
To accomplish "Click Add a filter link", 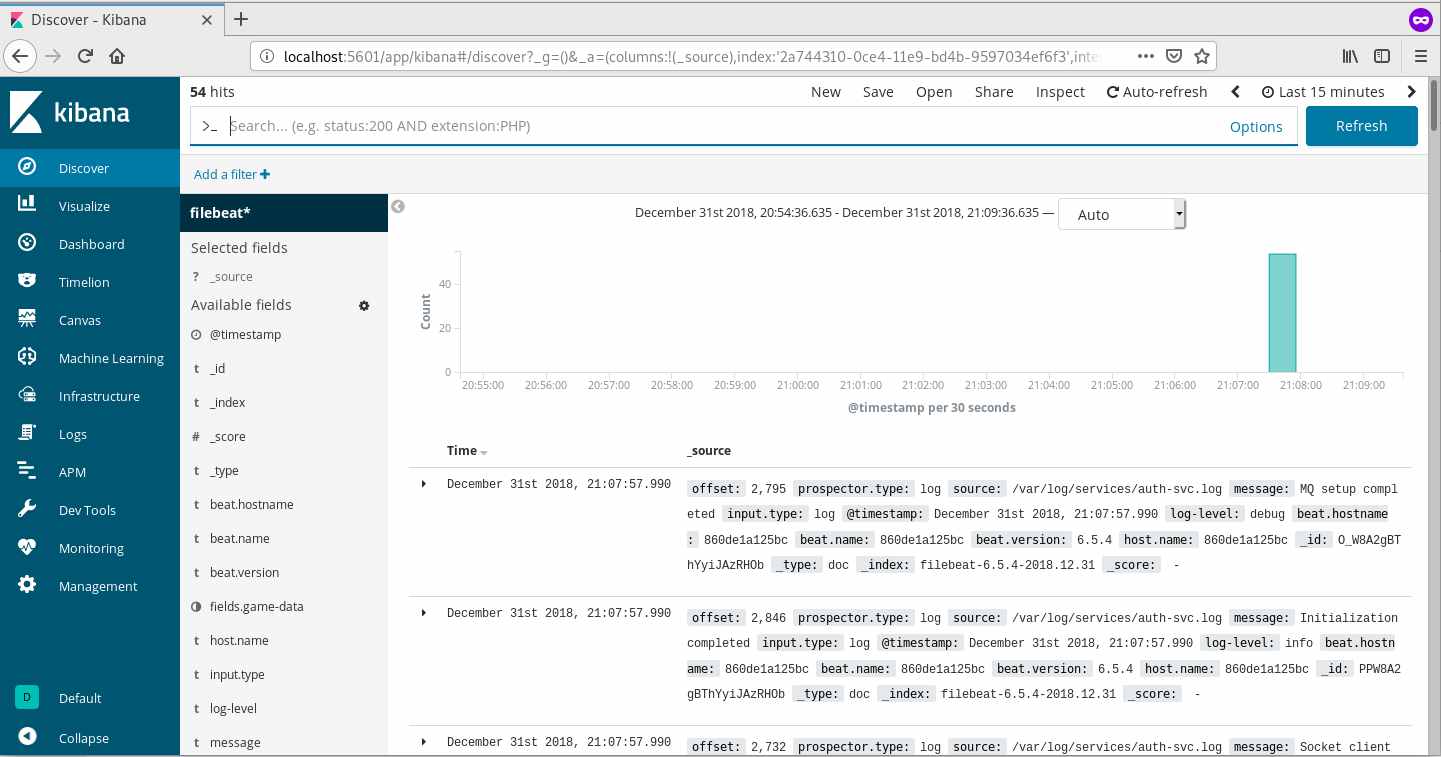I will (232, 175).
